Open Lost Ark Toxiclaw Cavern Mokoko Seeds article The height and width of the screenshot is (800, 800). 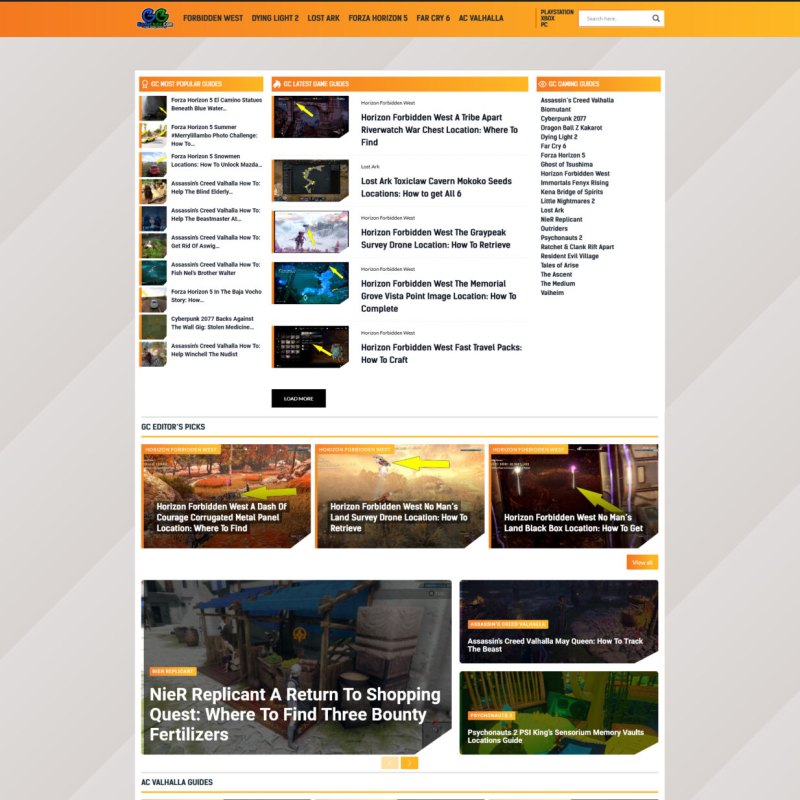click(436, 187)
